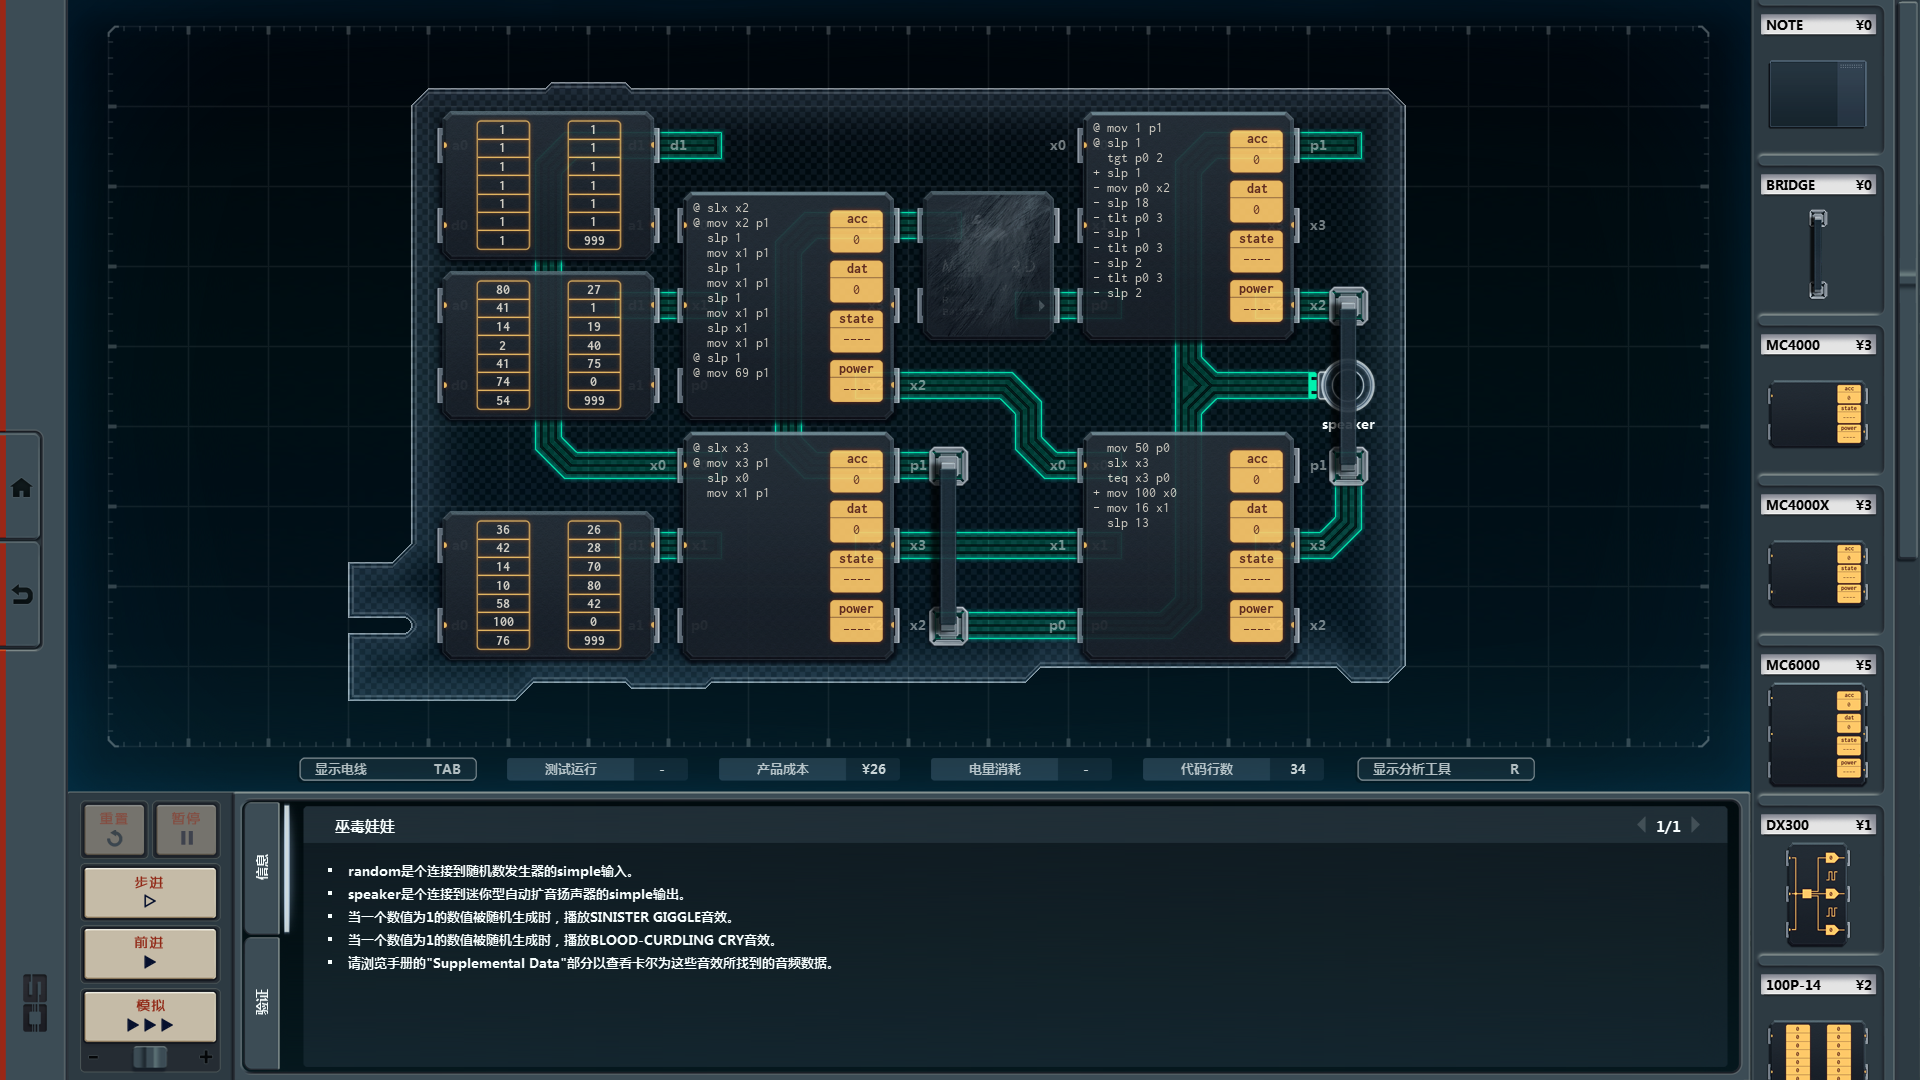This screenshot has height=1080, width=1920.
Task: Click the back arrow icon
Action: coord(21,595)
